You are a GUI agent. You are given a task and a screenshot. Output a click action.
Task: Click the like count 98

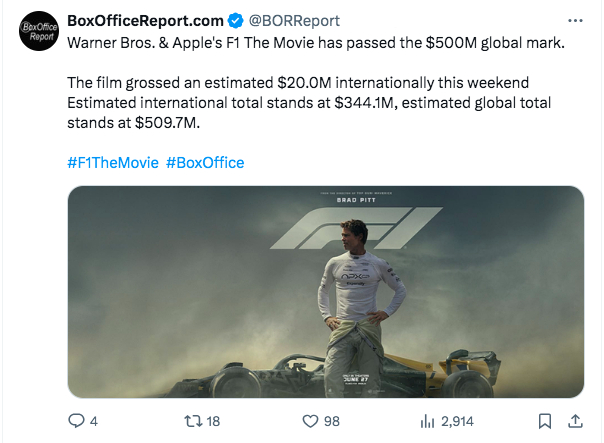point(332,421)
